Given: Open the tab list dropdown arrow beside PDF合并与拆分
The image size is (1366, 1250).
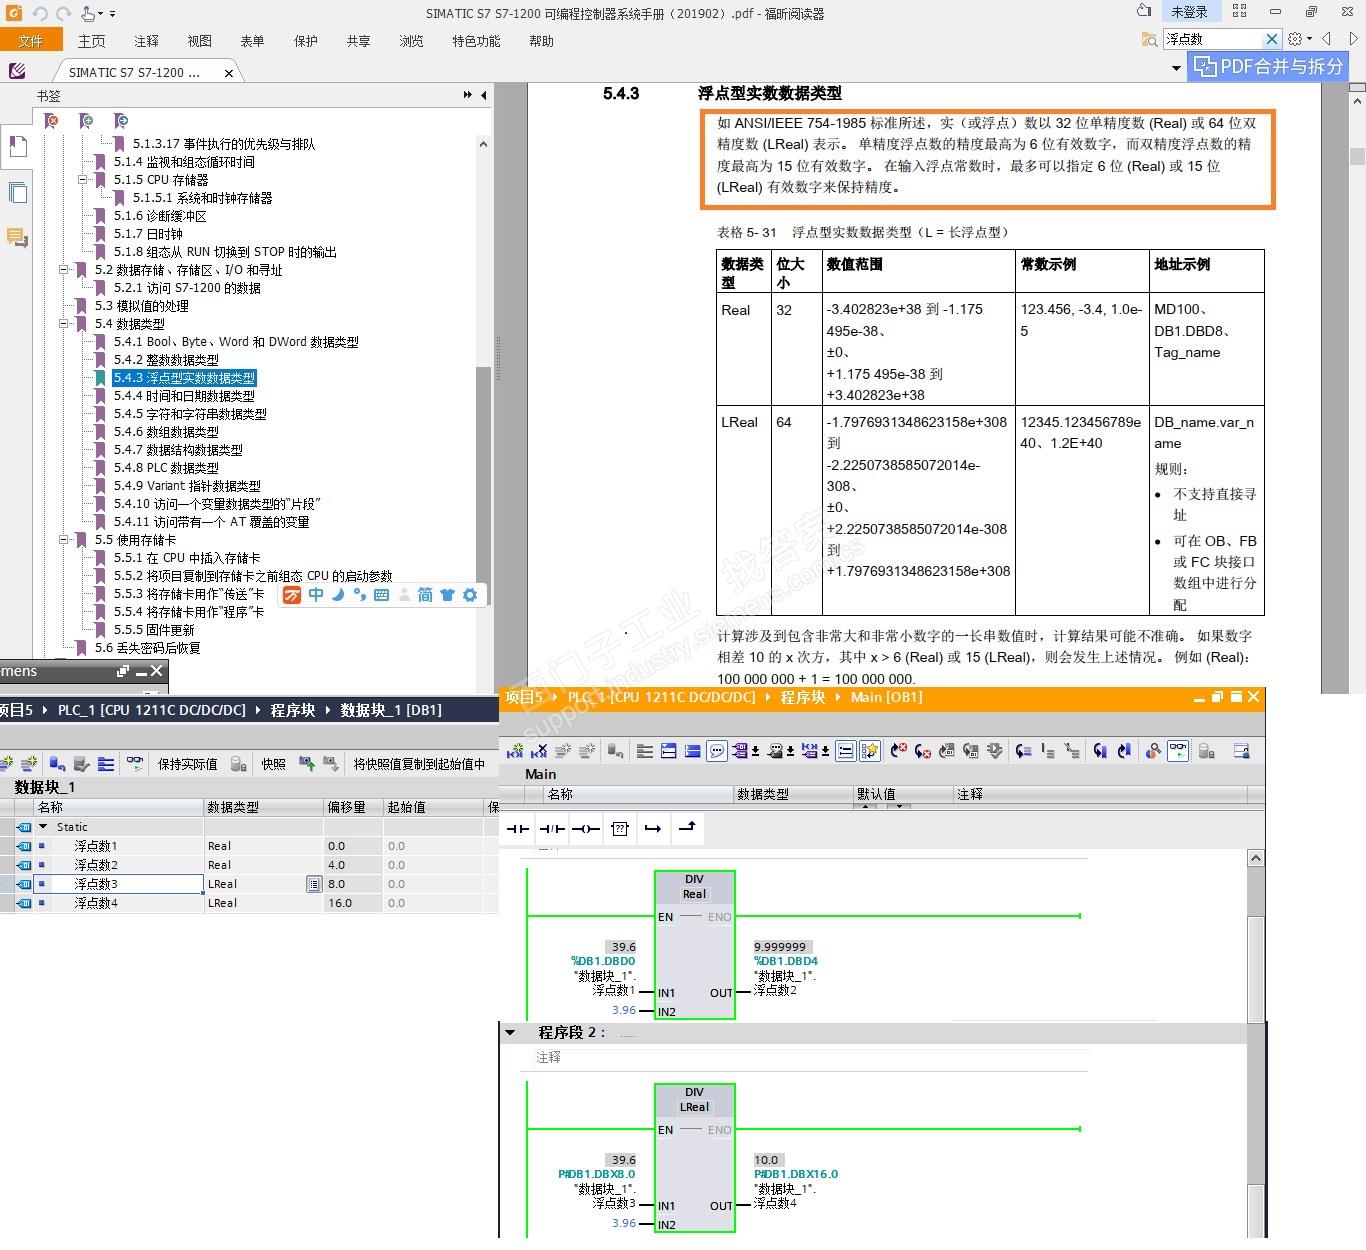Looking at the screenshot, I should (x=1176, y=68).
